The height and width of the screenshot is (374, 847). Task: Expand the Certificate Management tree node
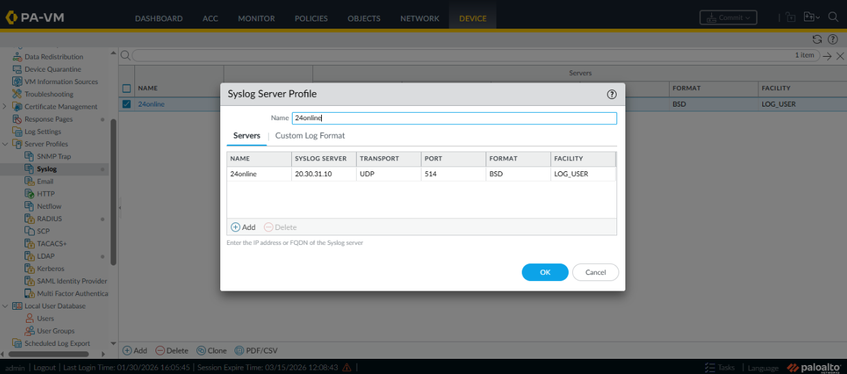[5, 106]
